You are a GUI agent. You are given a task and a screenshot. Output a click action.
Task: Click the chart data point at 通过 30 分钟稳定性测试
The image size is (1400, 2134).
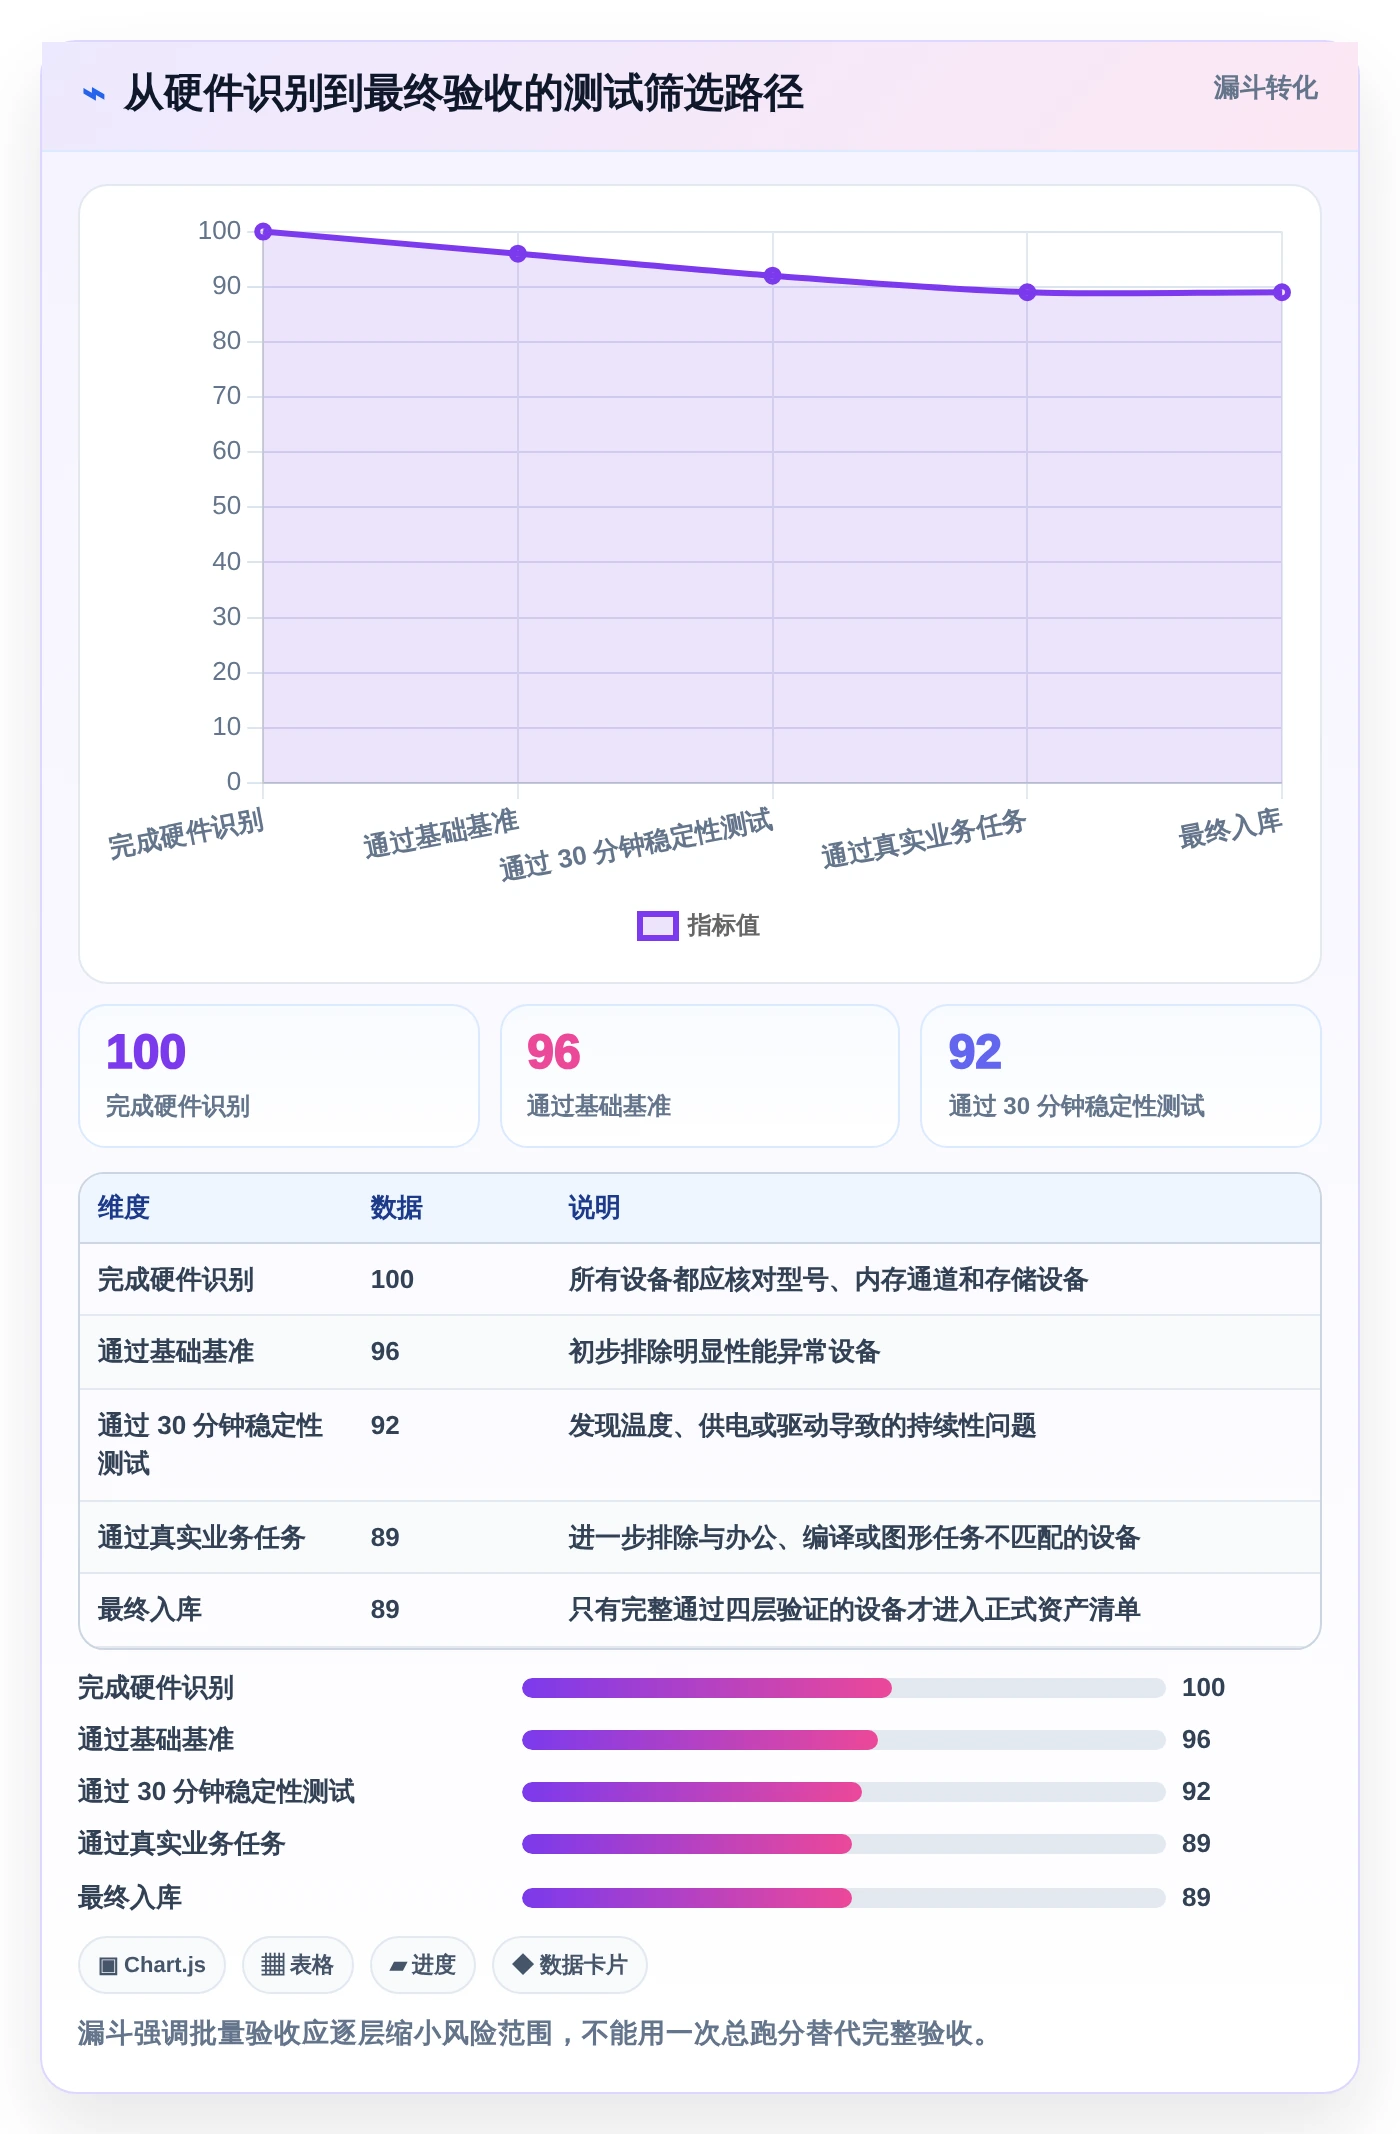773,276
